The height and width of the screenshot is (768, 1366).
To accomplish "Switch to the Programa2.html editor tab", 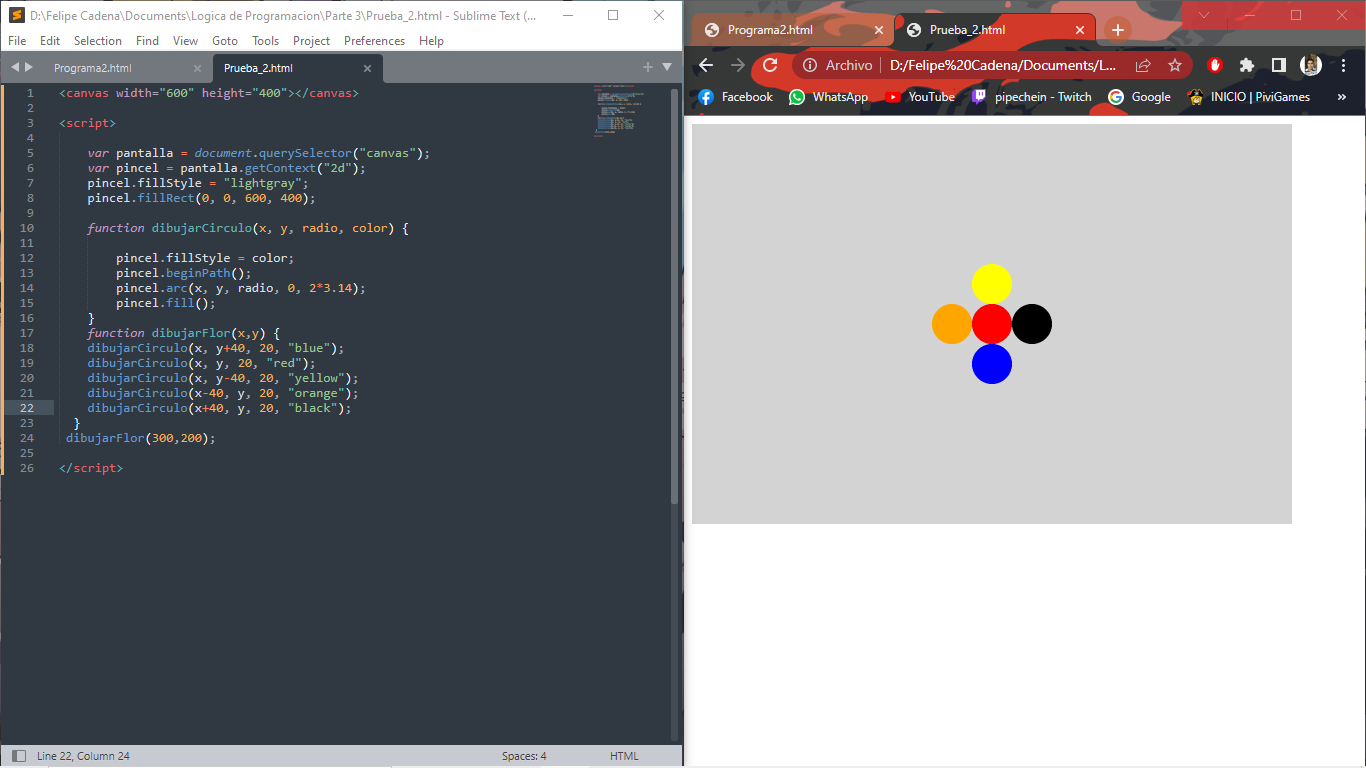I will tap(93, 68).
